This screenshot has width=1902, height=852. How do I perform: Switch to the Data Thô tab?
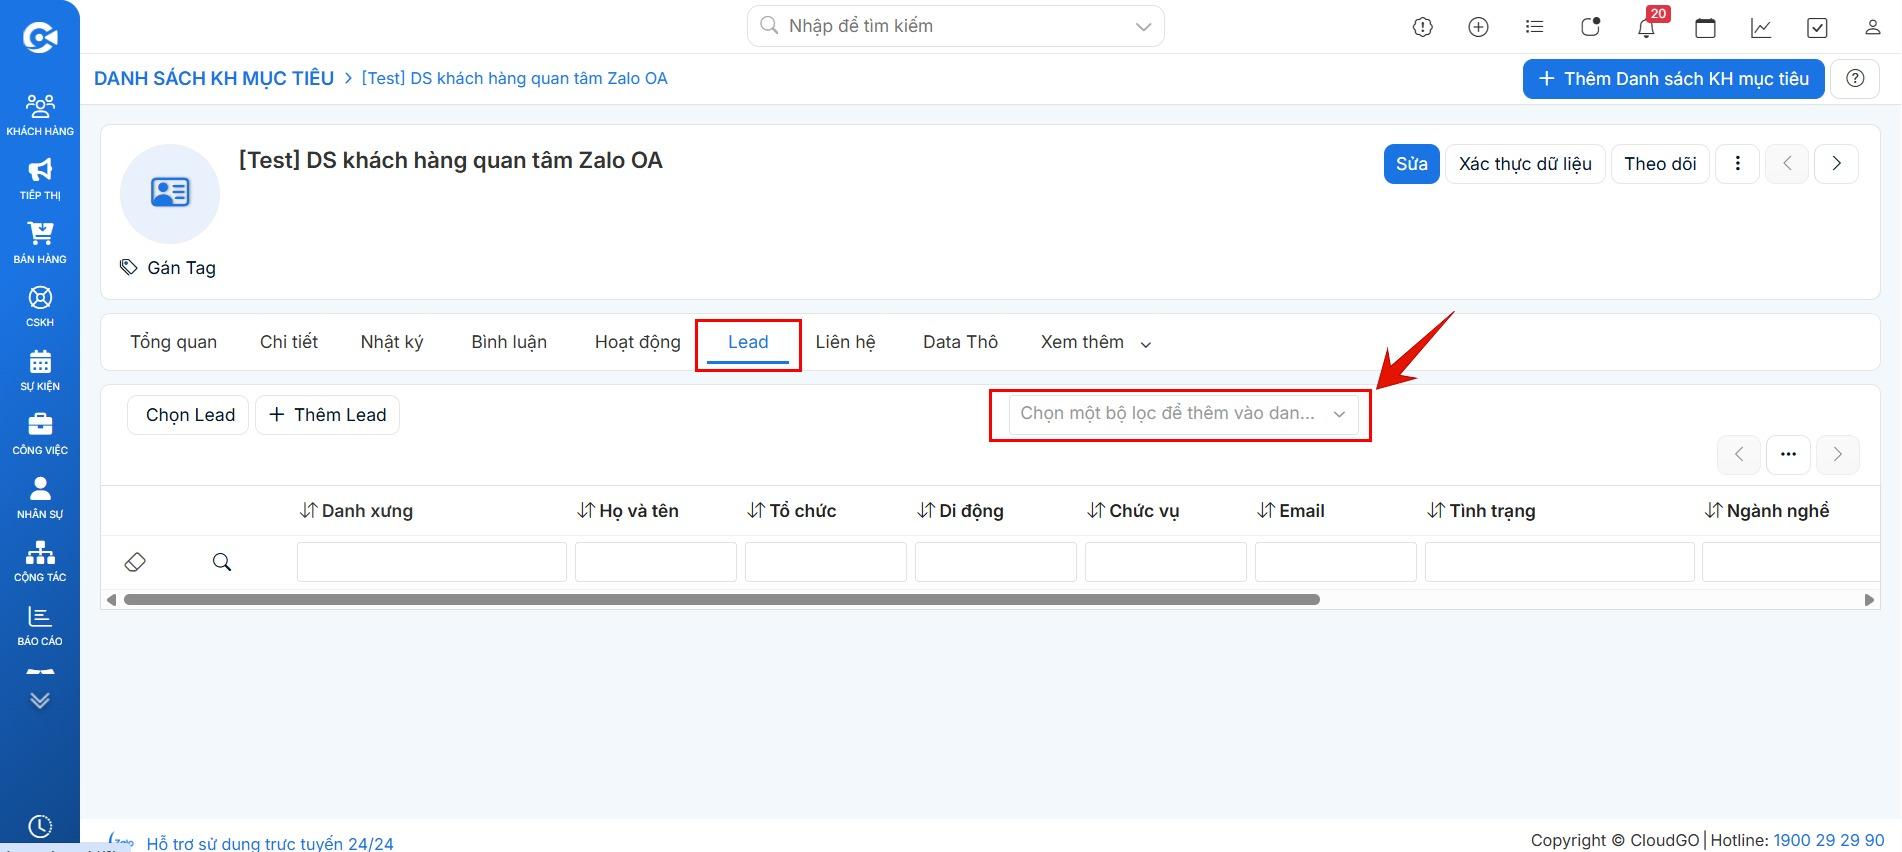pyautogui.click(x=960, y=342)
